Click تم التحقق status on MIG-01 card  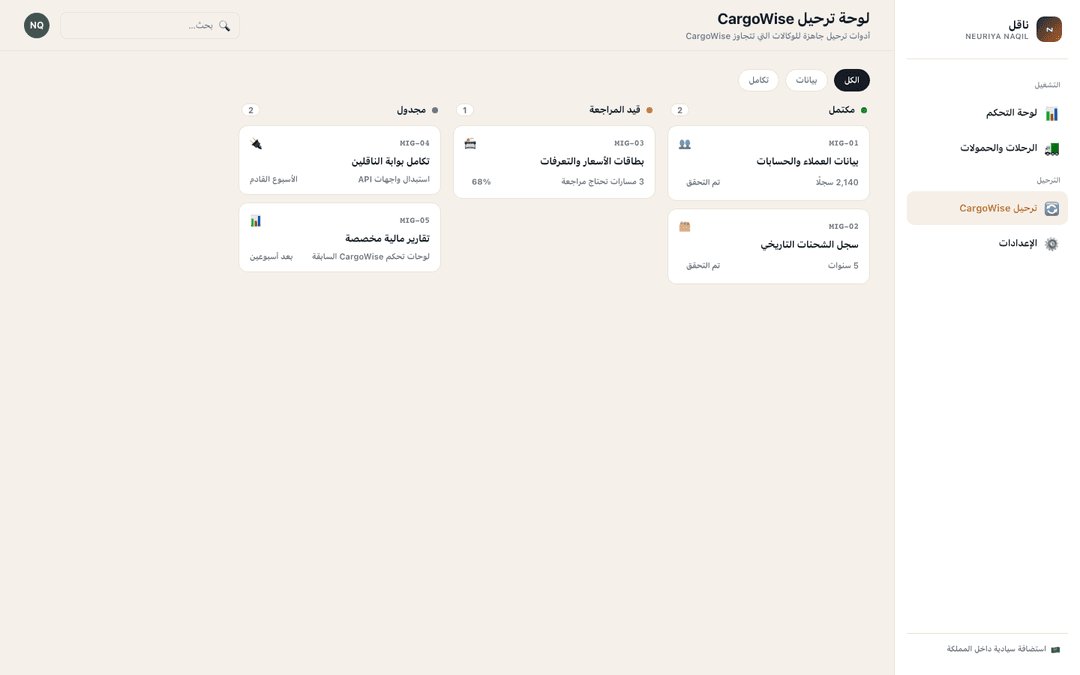click(x=703, y=183)
